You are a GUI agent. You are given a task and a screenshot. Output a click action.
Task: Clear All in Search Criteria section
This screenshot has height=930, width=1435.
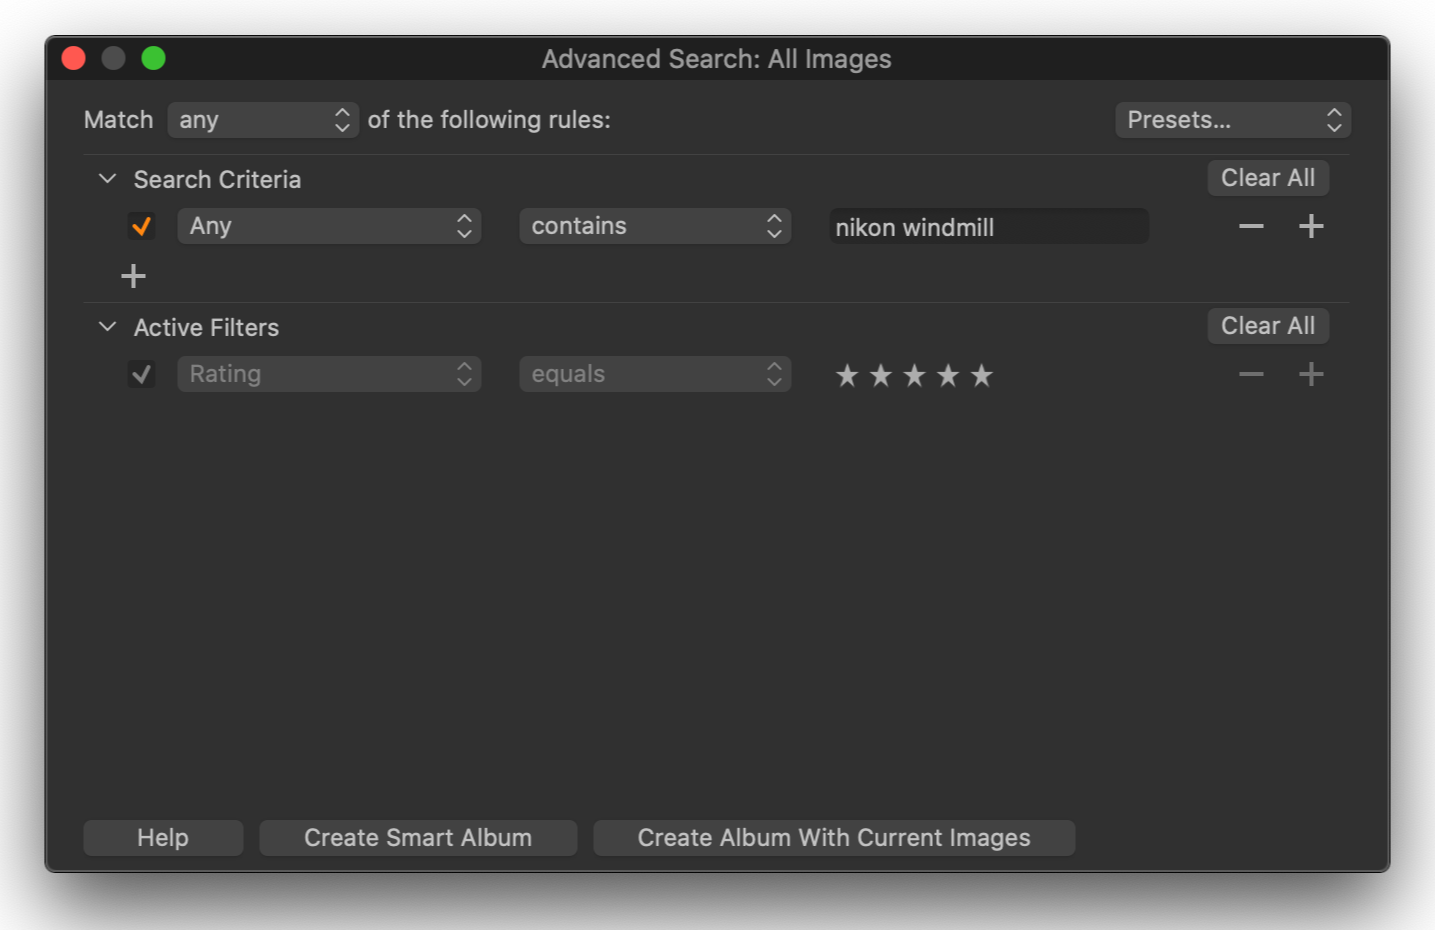tap(1268, 178)
